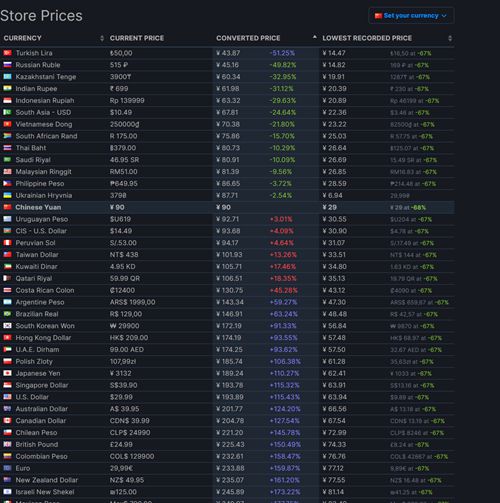Click the Hong Kong Dollar currency name
500x503 pixels.
tap(43, 338)
